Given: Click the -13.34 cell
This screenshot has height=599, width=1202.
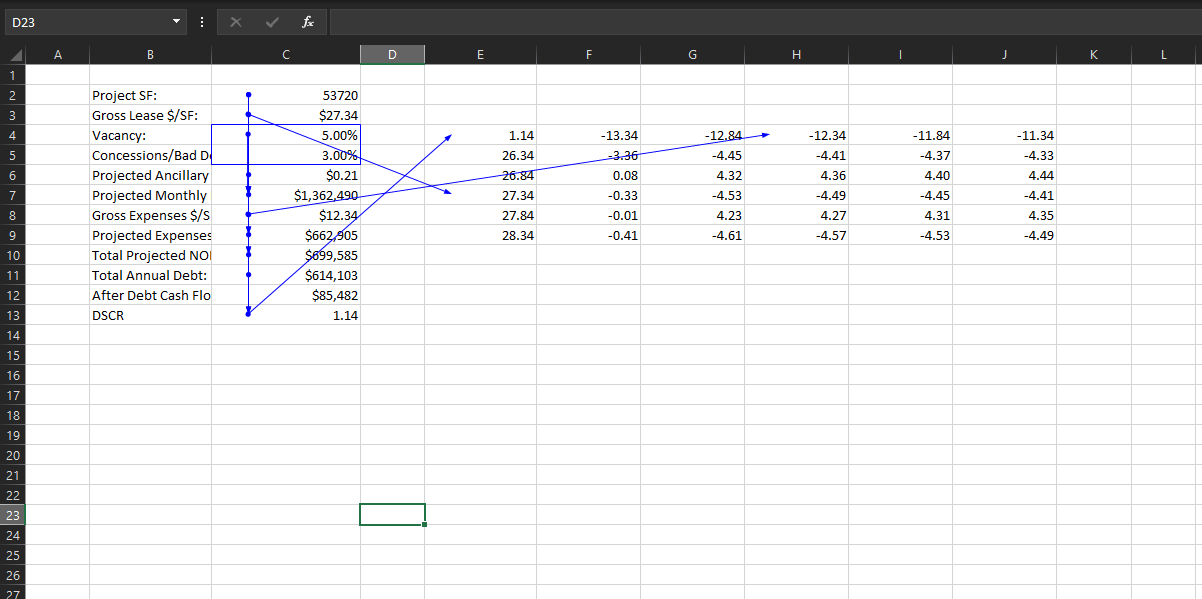Looking at the screenshot, I should tap(588, 135).
